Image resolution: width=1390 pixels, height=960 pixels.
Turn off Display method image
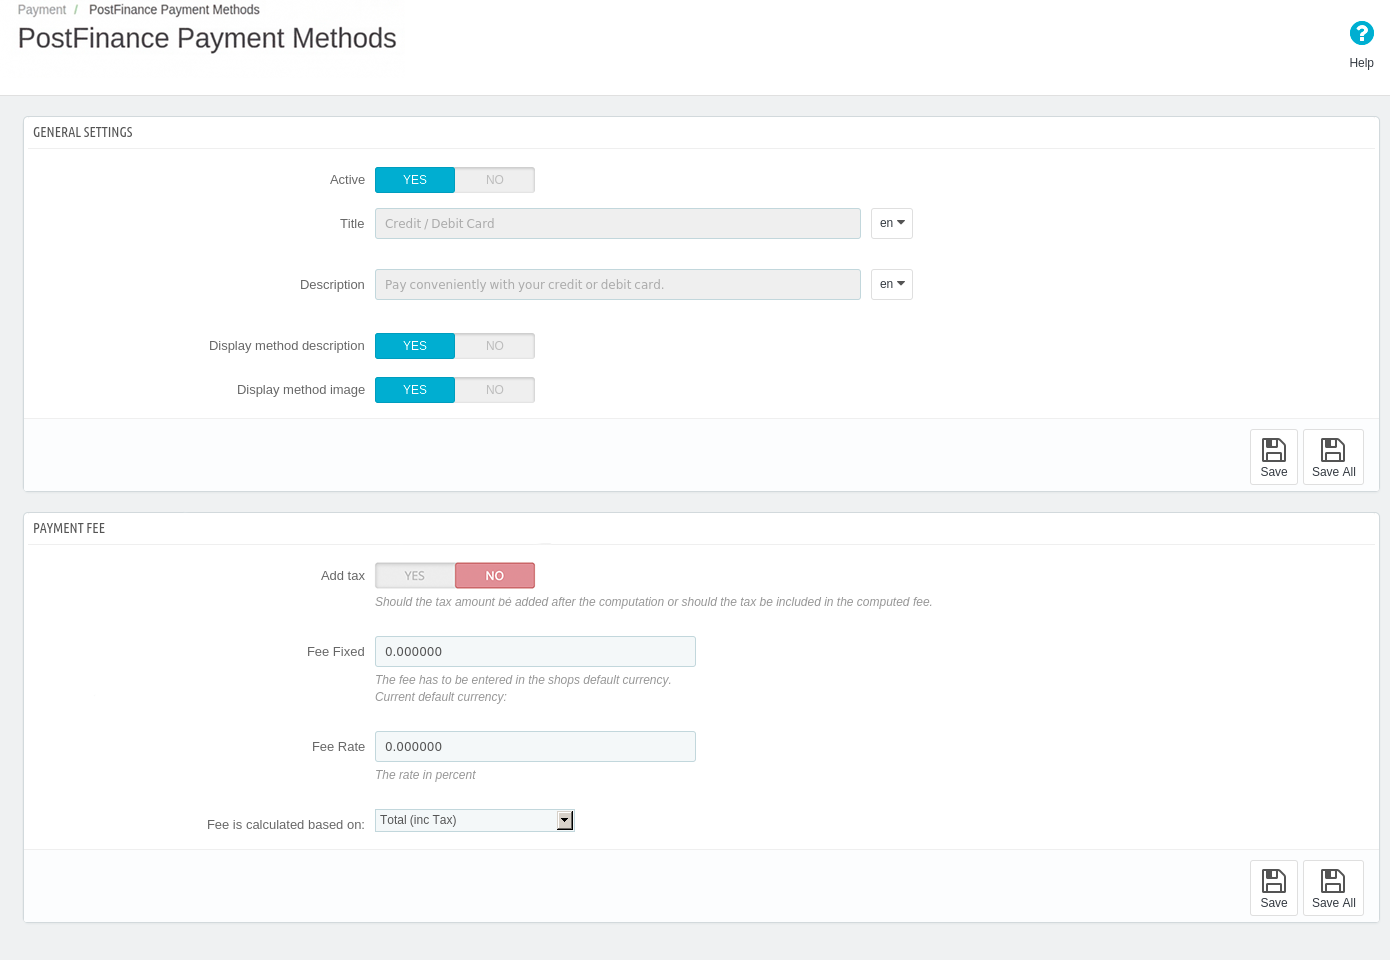495,390
